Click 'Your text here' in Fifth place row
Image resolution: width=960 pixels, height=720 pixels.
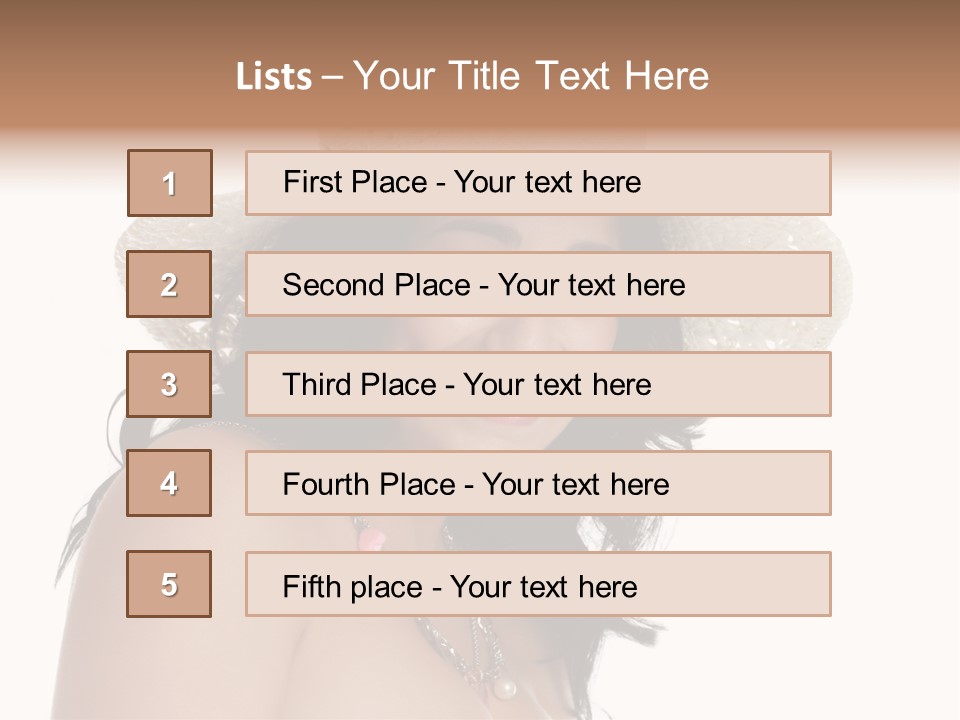[544, 587]
